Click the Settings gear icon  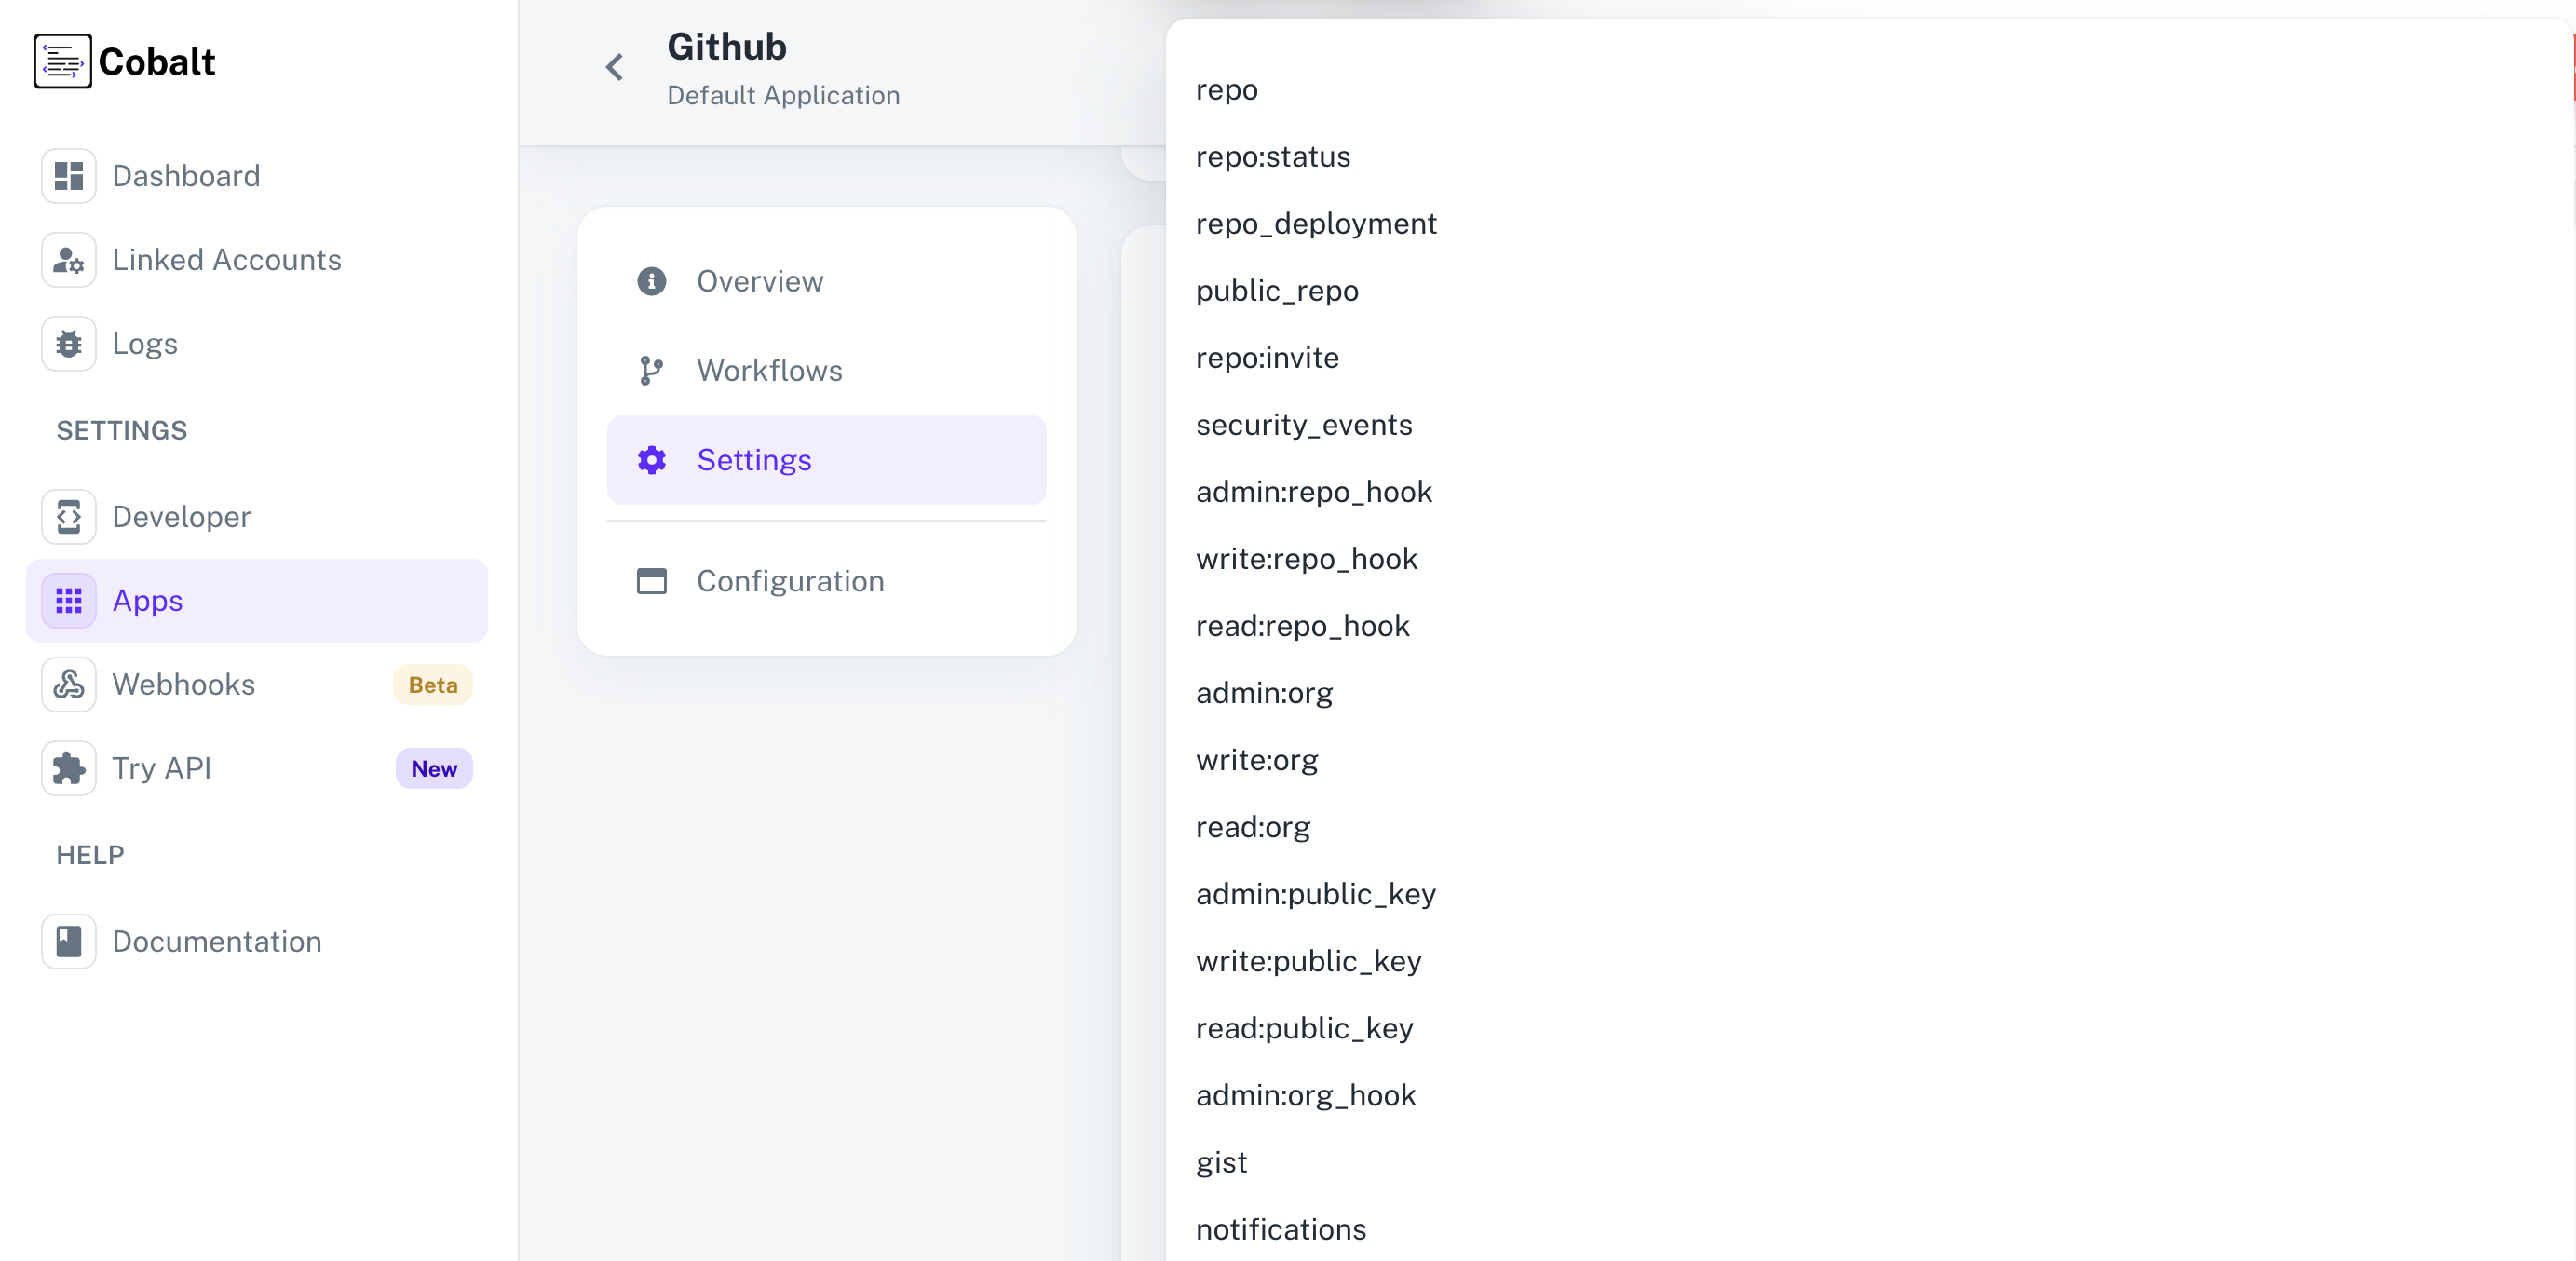coord(651,460)
